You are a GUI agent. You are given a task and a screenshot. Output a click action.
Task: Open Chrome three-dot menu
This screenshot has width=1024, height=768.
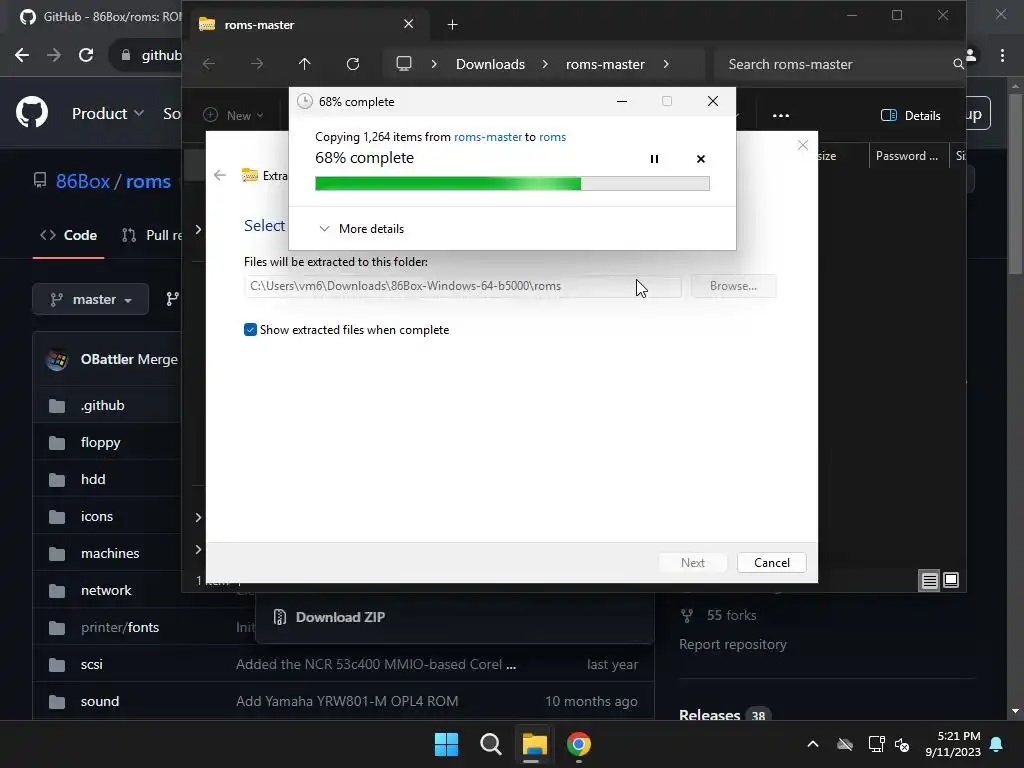1002,56
